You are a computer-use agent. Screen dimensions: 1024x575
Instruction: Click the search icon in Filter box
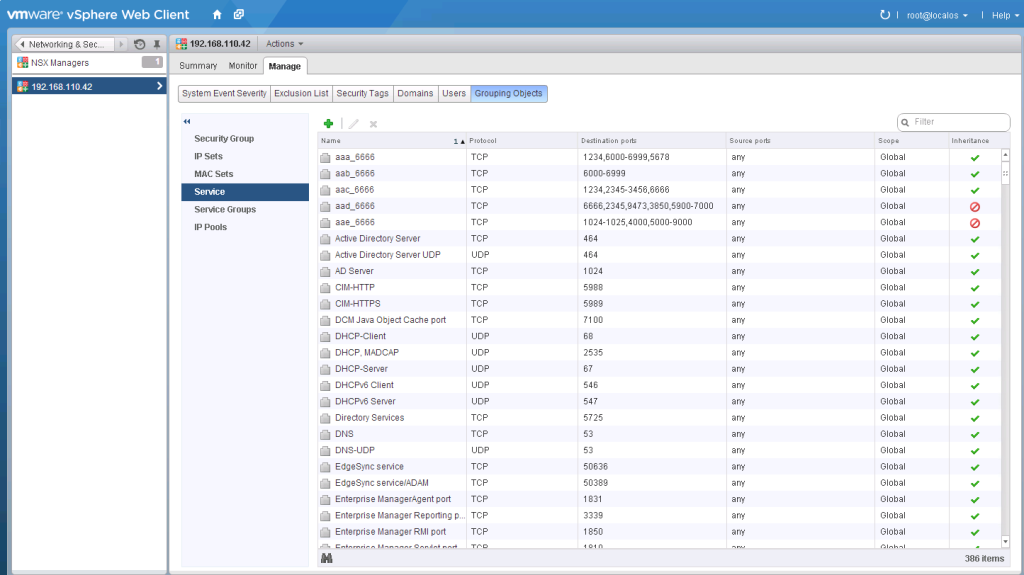point(905,122)
